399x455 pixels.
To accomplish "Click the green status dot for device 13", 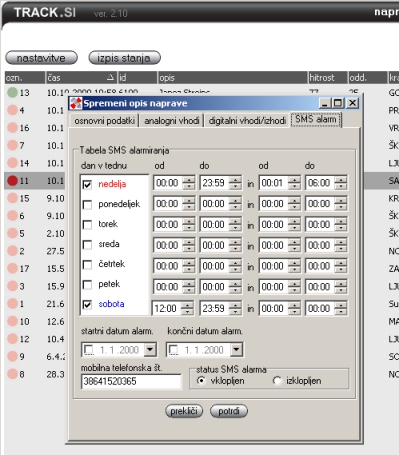I will (x=12, y=92).
